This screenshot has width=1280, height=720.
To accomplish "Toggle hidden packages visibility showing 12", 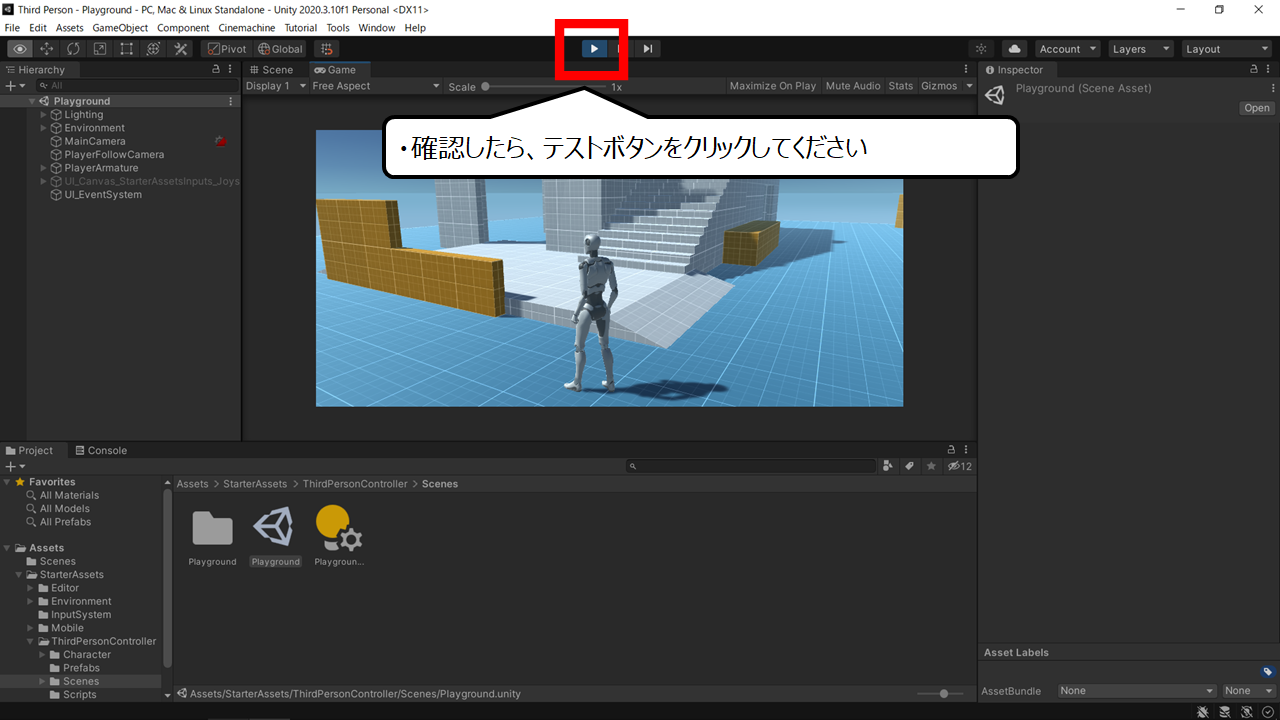I will [960, 466].
